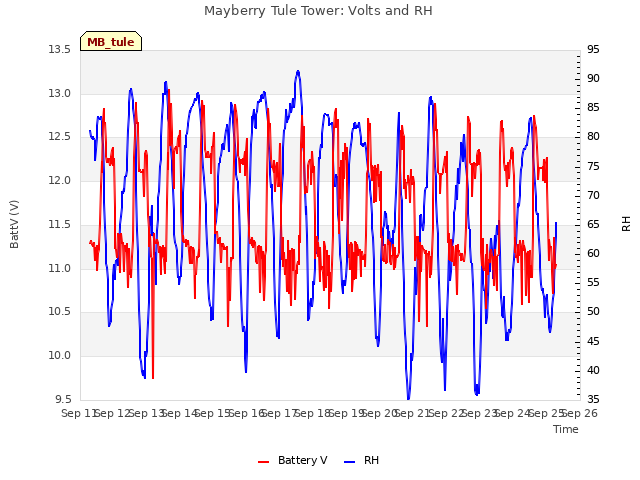Image resolution: width=640 pixels, height=480 pixels.
Task: Click the MB_tule label box
Action: 111,41
